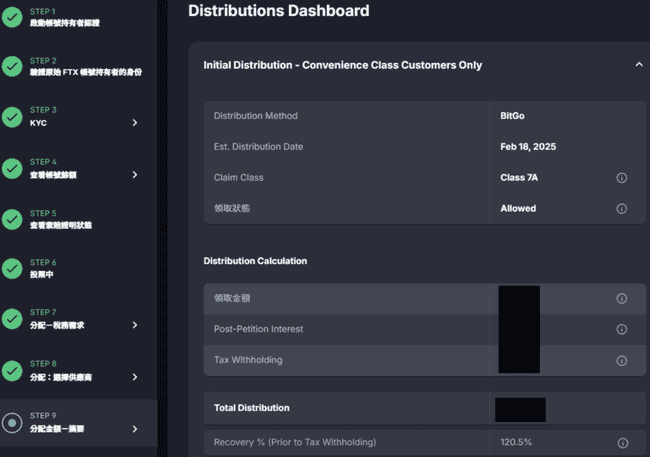This screenshot has width=650, height=457.
Task: Open info icon for Post-Petition Interest
Action: 621,329
